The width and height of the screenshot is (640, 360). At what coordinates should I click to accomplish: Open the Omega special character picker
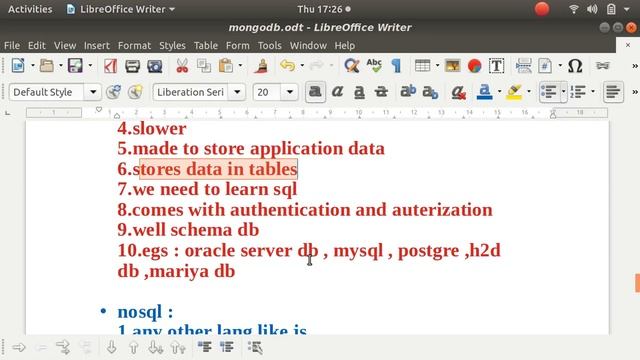coord(575,66)
